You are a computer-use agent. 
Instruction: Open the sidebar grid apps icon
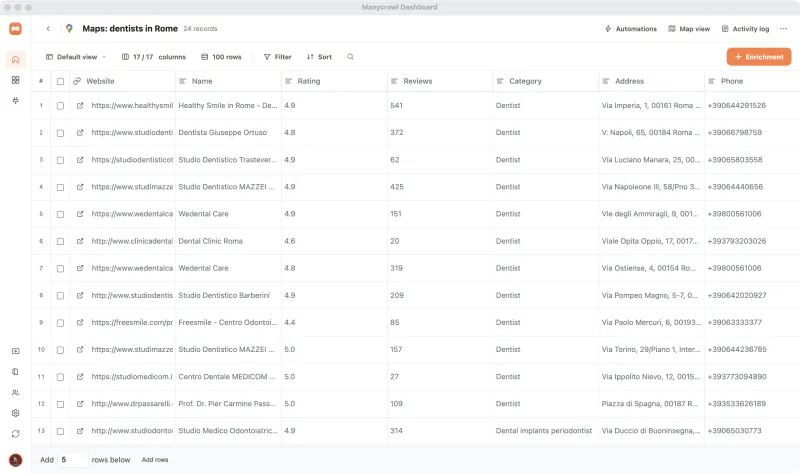pos(16,80)
